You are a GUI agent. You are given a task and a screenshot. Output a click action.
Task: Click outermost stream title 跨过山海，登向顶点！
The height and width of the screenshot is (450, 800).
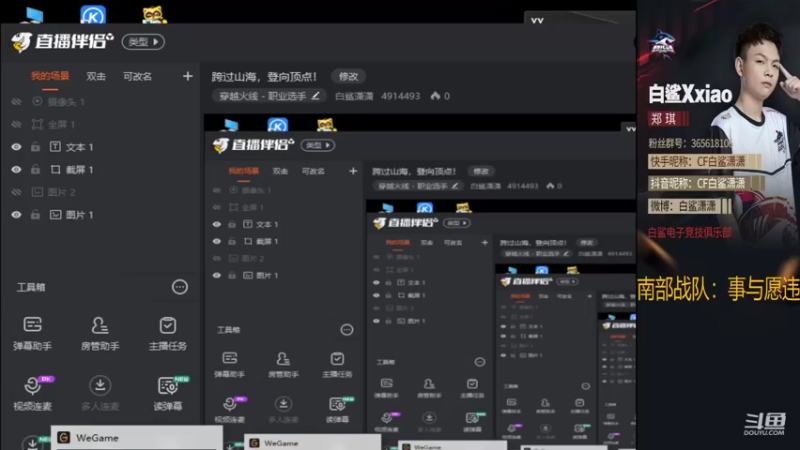coord(264,77)
